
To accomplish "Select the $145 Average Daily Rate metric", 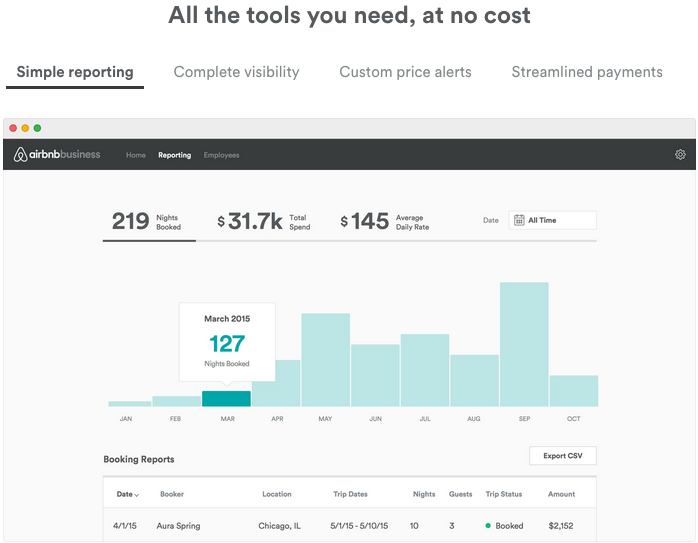I will 385,221.
